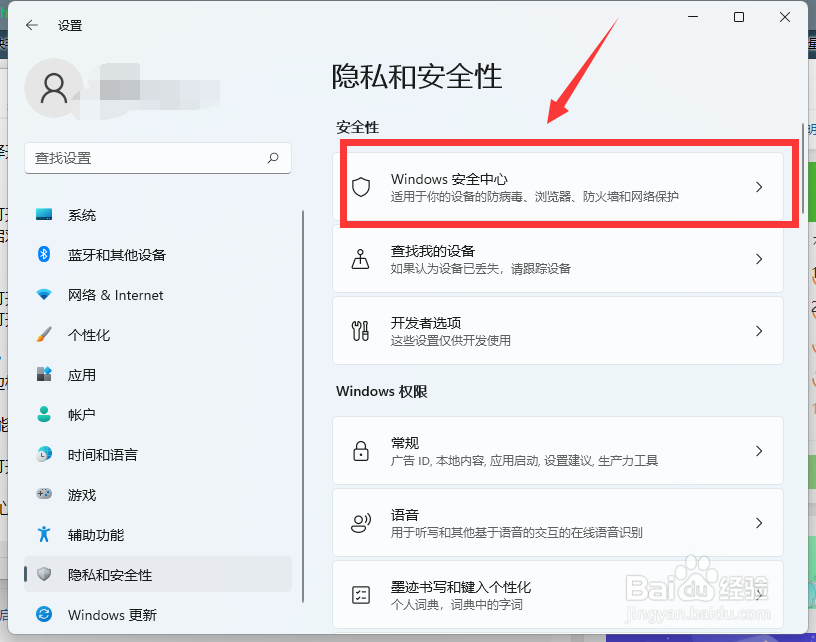Image resolution: width=816 pixels, height=642 pixels.
Task: Click the Apps icon in sidebar
Action: point(44,374)
